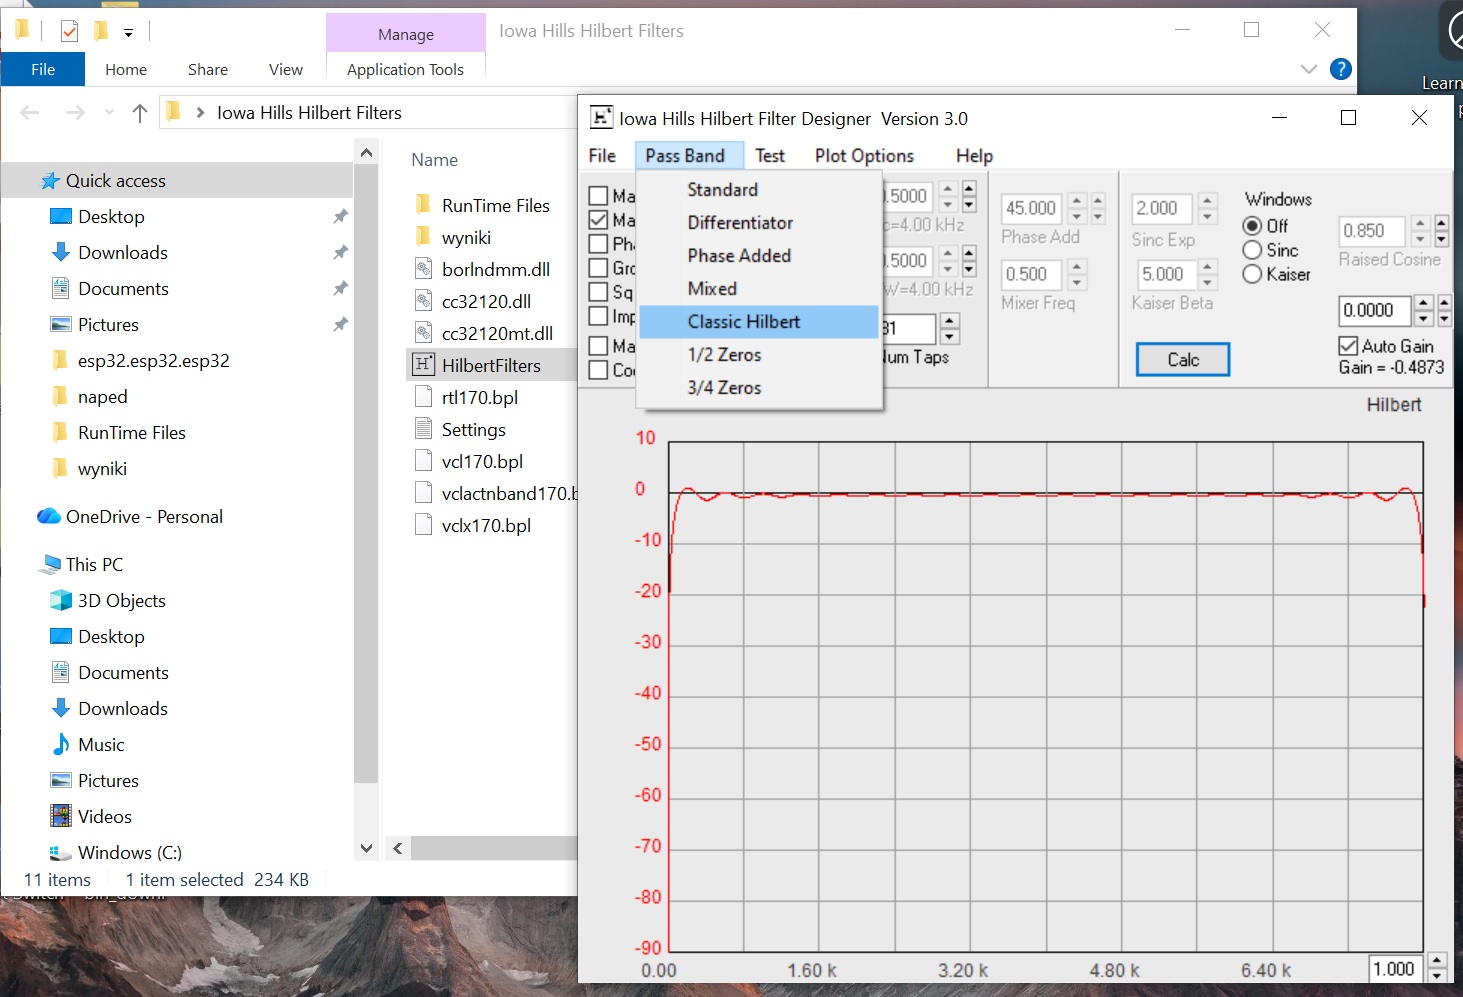Viewport: 1463px width, 997px height.
Task: Click the up arrow beside the 1.000 plot field
Action: (x=1437, y=962)
